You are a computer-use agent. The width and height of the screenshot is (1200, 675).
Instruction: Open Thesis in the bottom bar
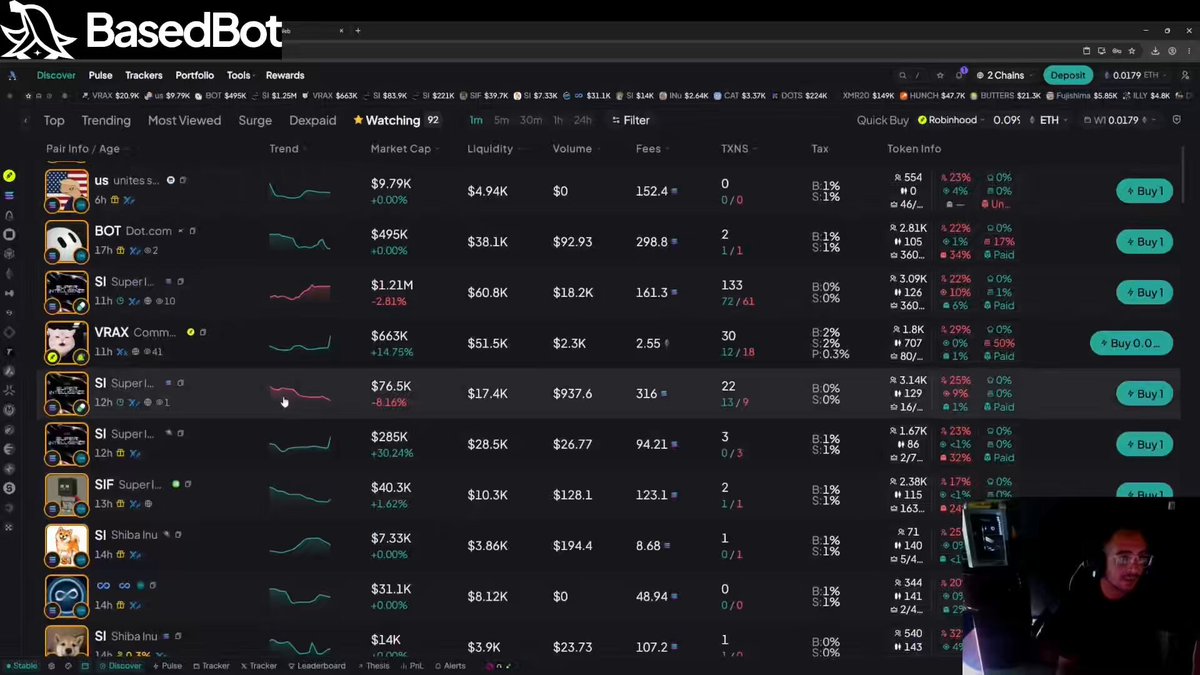(374, 666)
